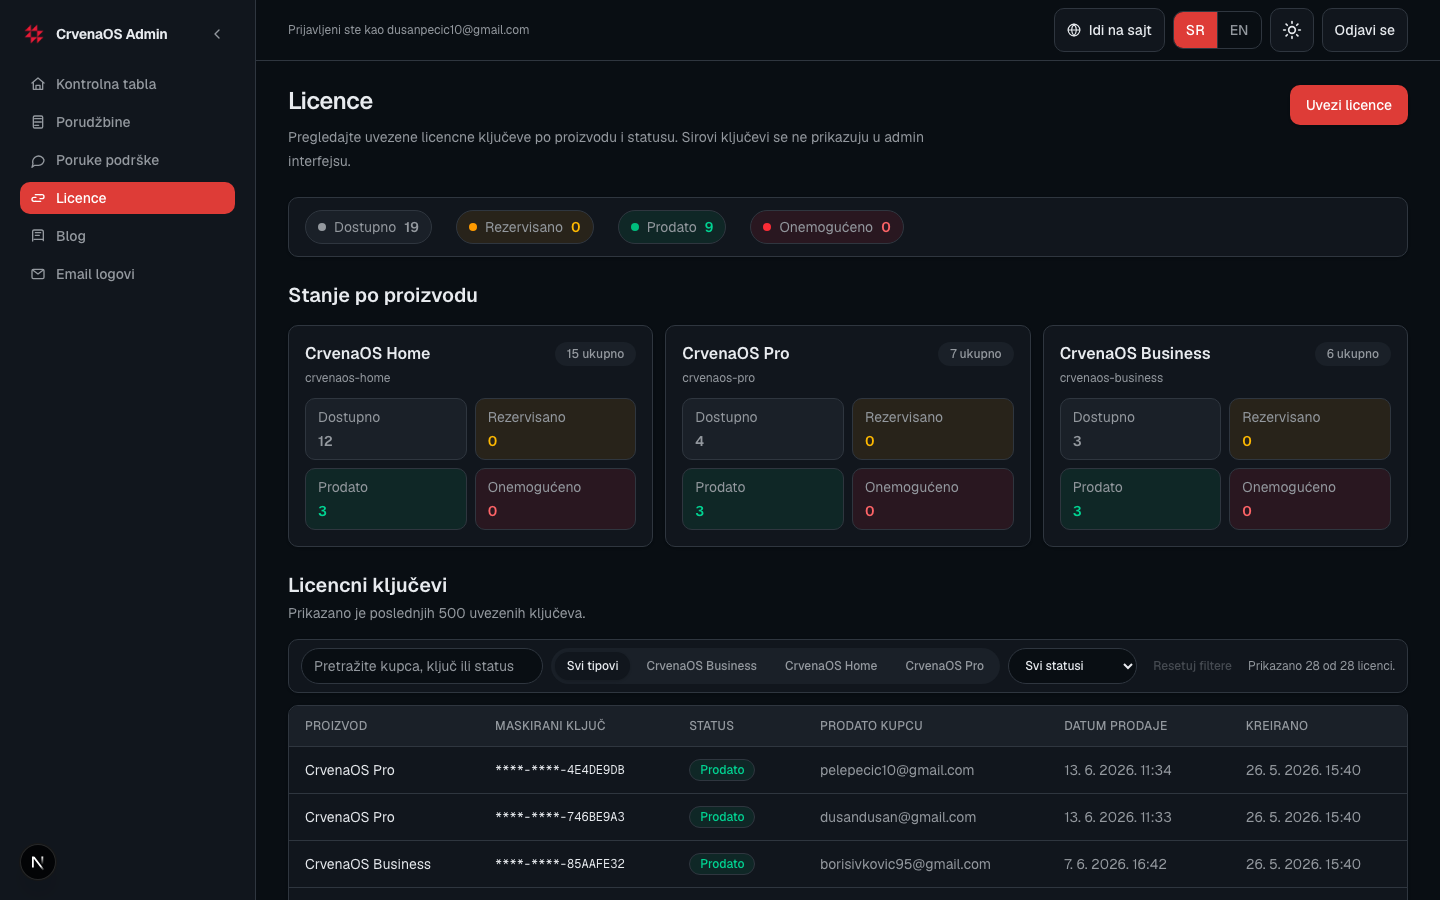Switch language to EN
This screenshot has height=900, width=1440.
coord(1239,30)
